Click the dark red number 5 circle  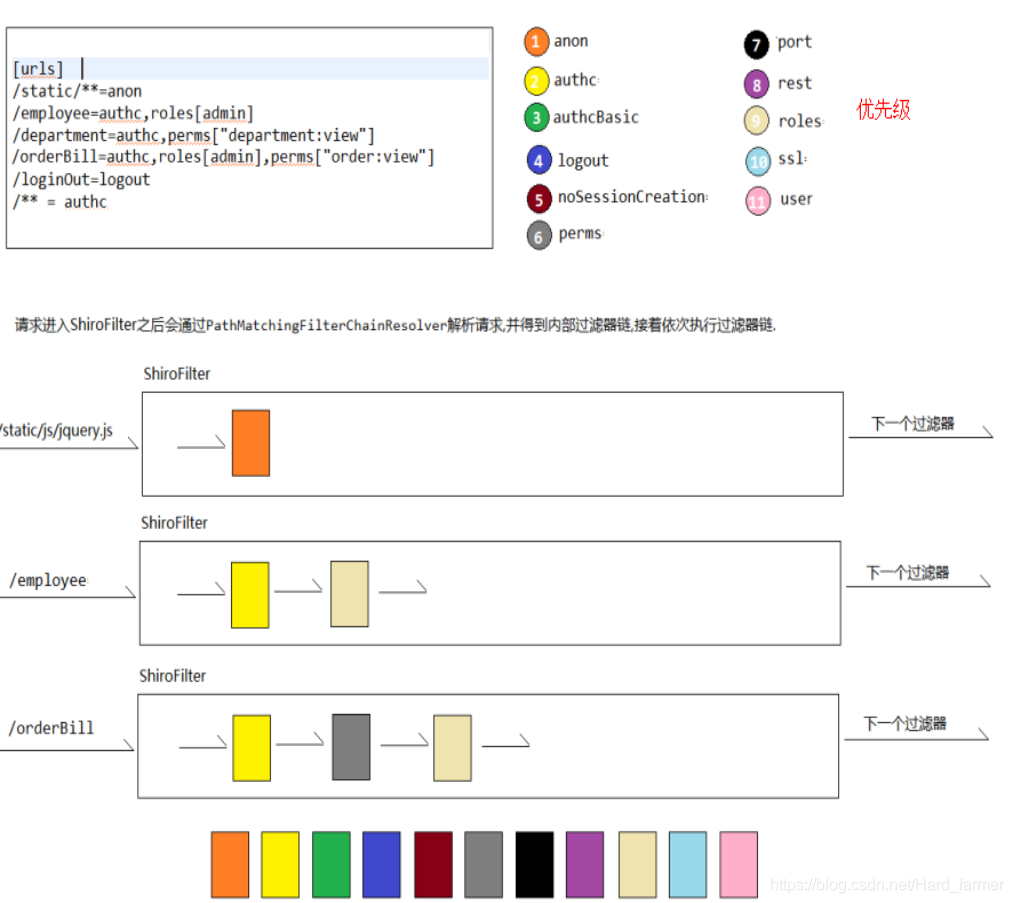pyautogui.click(x=539, y=199)
